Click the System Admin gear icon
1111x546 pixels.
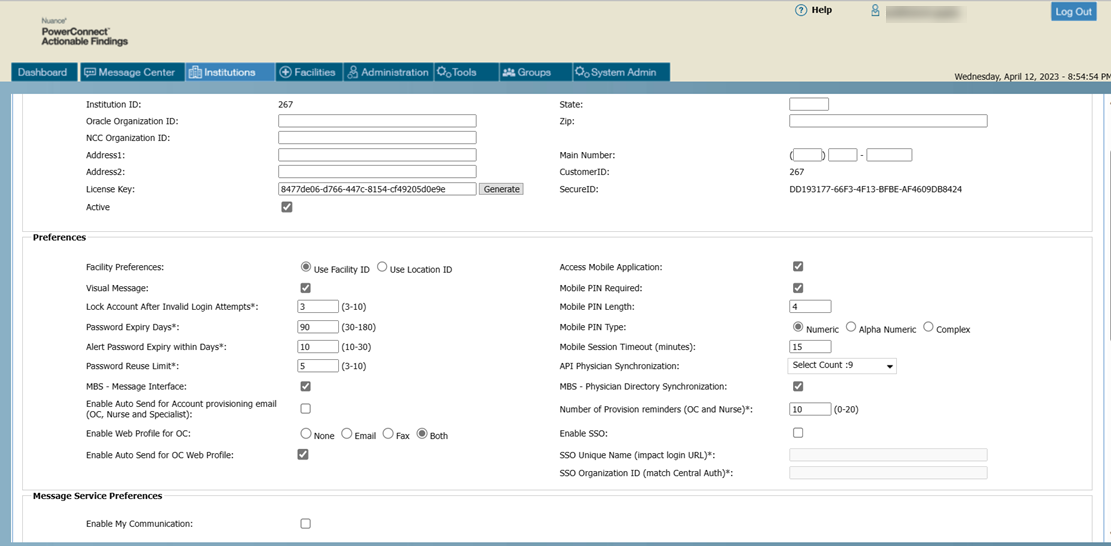coord(582,72)
